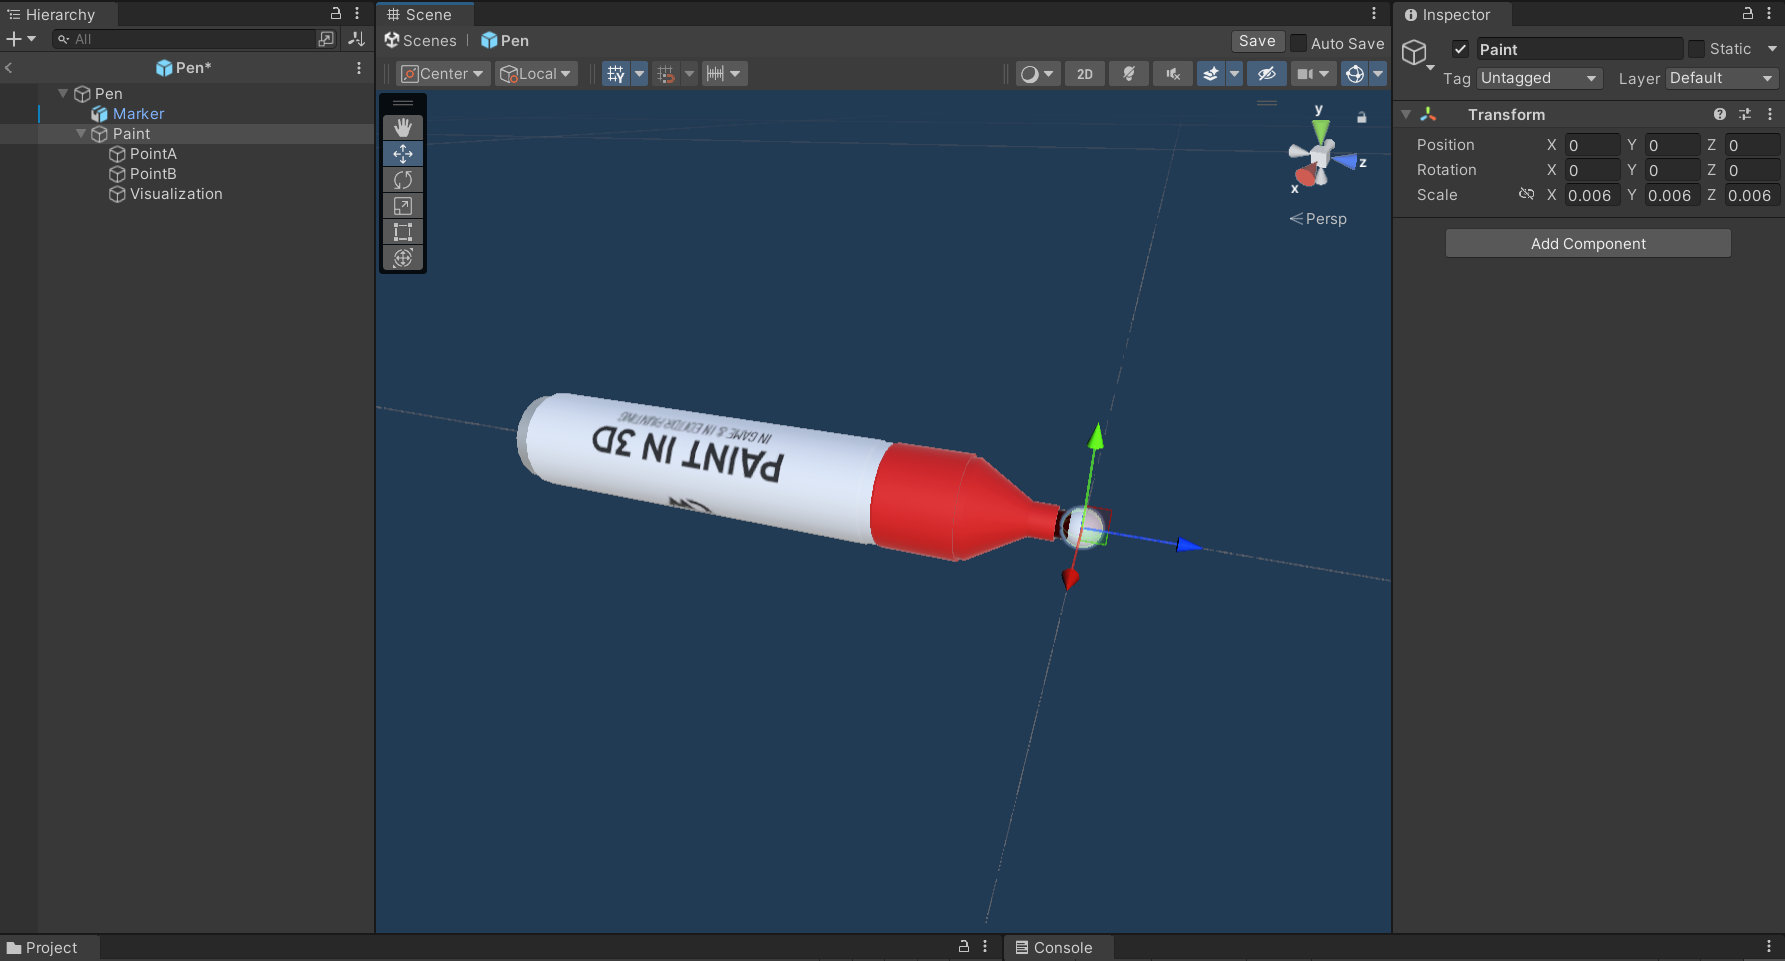Select the Scale tool
This screenshot has height=961, width=1785.
[x=403, y=206]
